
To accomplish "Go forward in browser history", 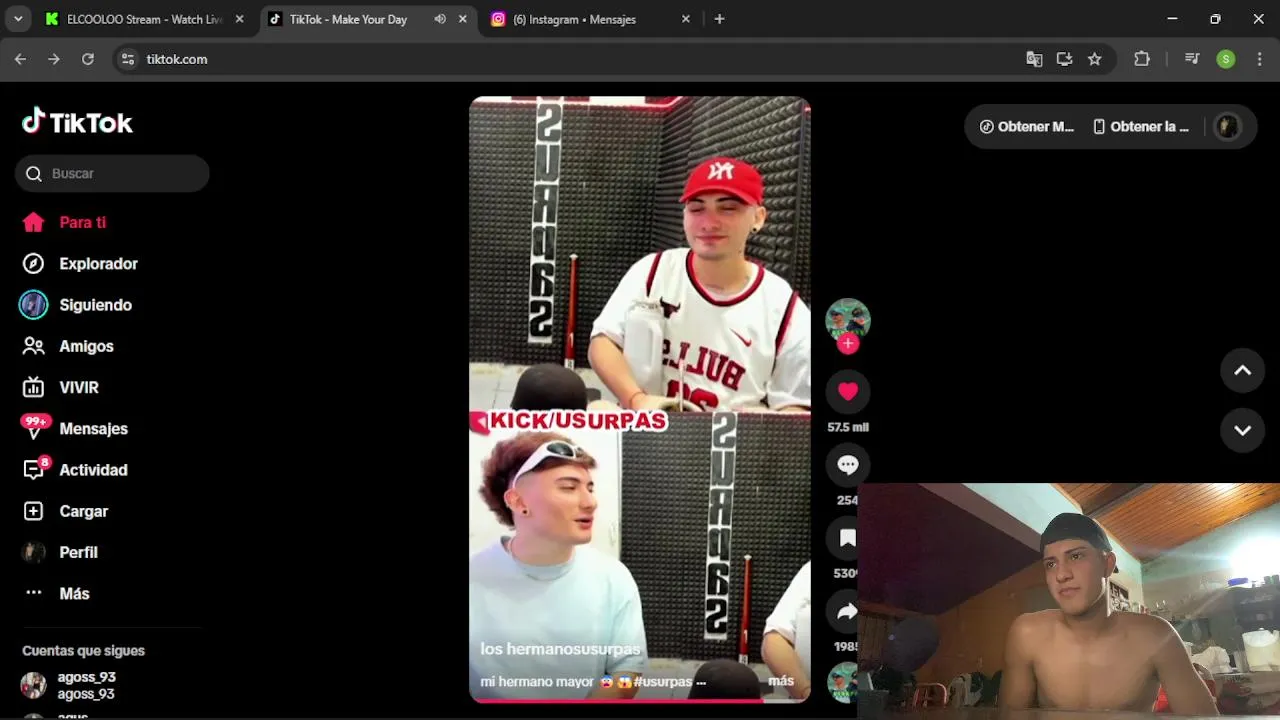I will [x=54, y=59].
